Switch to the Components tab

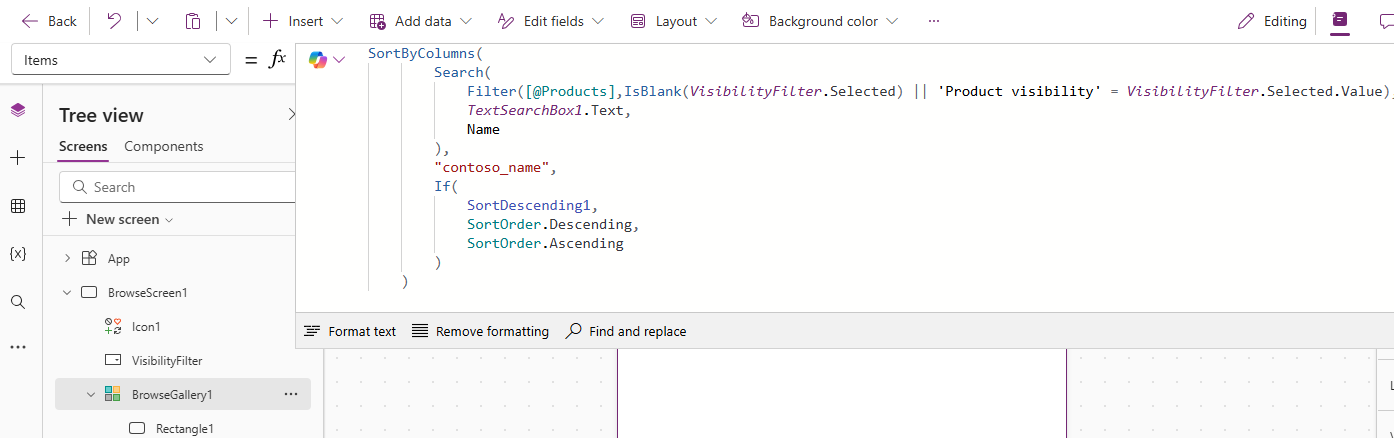(x=164, y=147)
